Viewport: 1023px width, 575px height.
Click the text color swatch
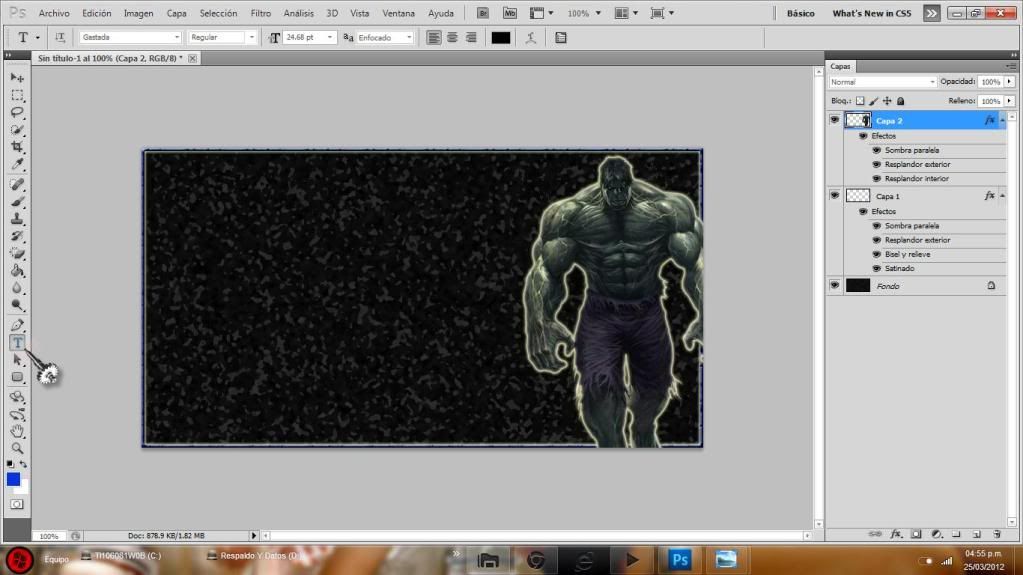tap(500, 38)
